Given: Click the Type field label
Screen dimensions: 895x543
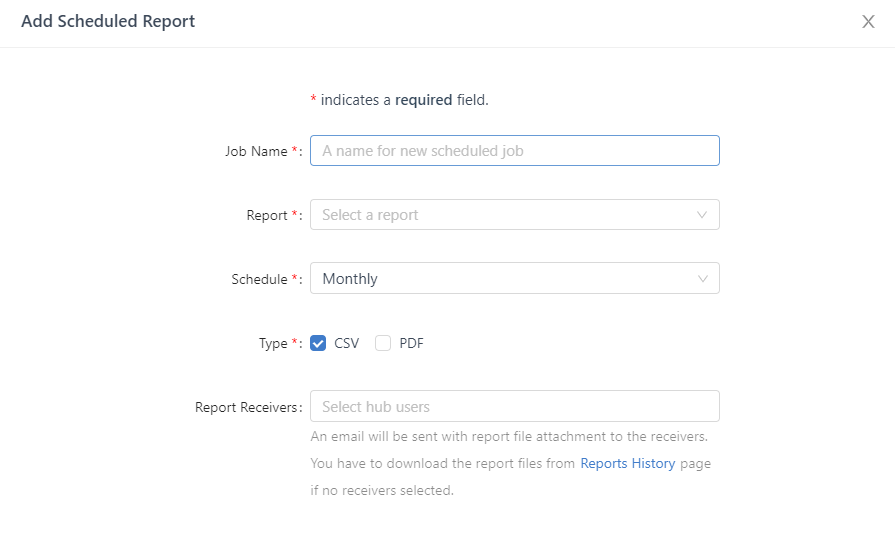Looking at the screenshot, I should pyautogui.click(x=273, y=344).
